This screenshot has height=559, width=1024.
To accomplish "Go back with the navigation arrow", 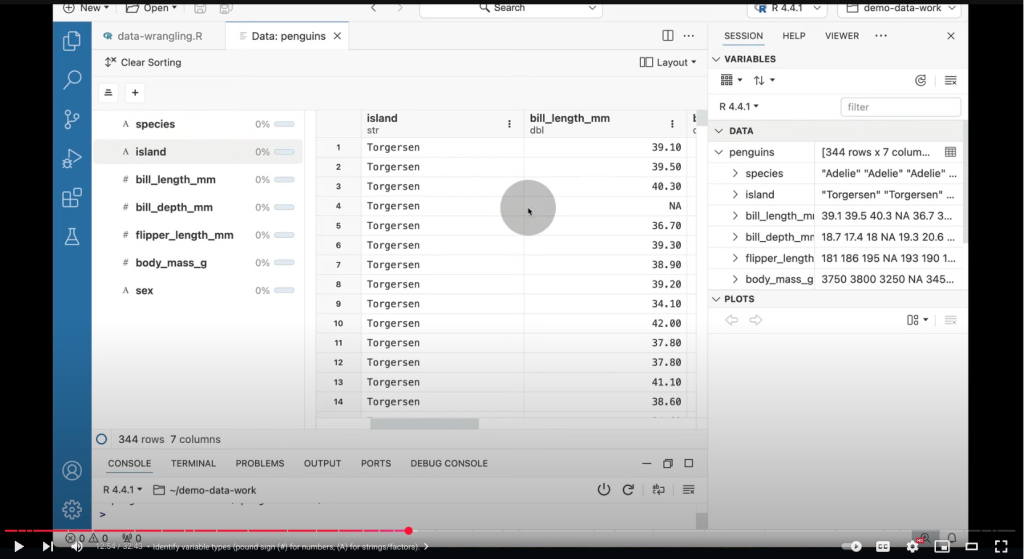I will [x=374, y=8].
